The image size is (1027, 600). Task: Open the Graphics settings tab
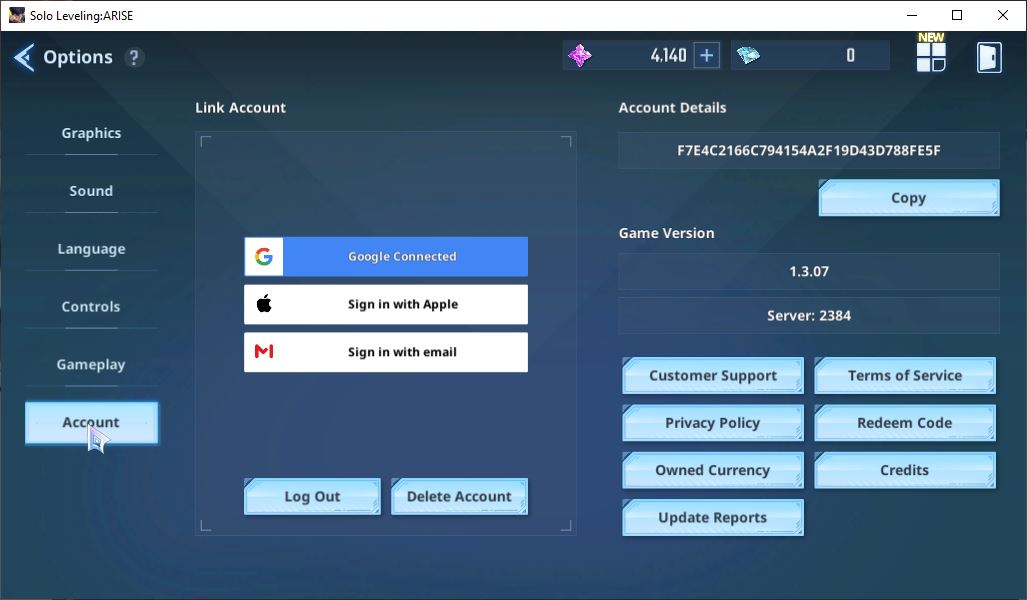91,133
